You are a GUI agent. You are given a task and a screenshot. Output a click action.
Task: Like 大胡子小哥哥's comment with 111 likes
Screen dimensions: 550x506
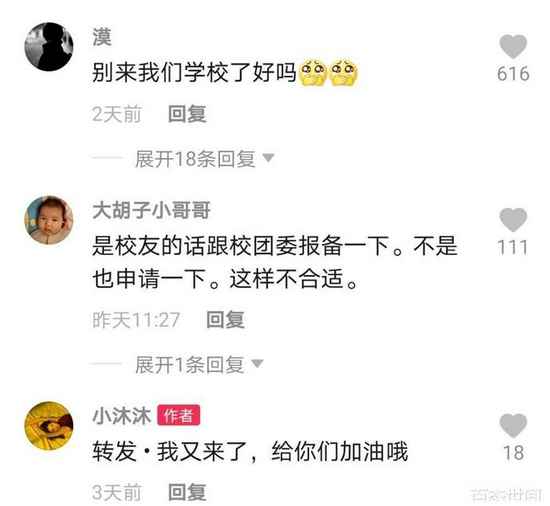click(513, 220)
